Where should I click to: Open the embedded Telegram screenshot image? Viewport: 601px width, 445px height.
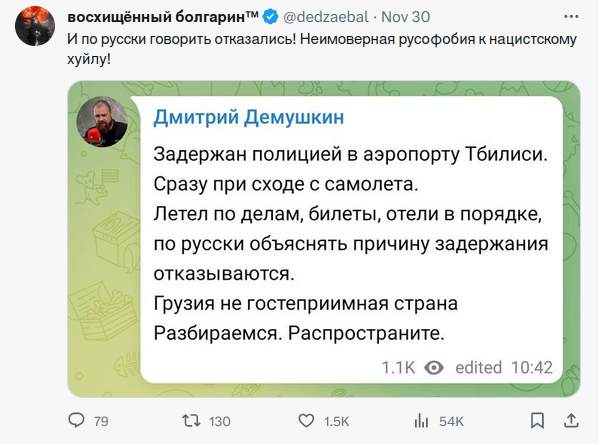(323, 239)
